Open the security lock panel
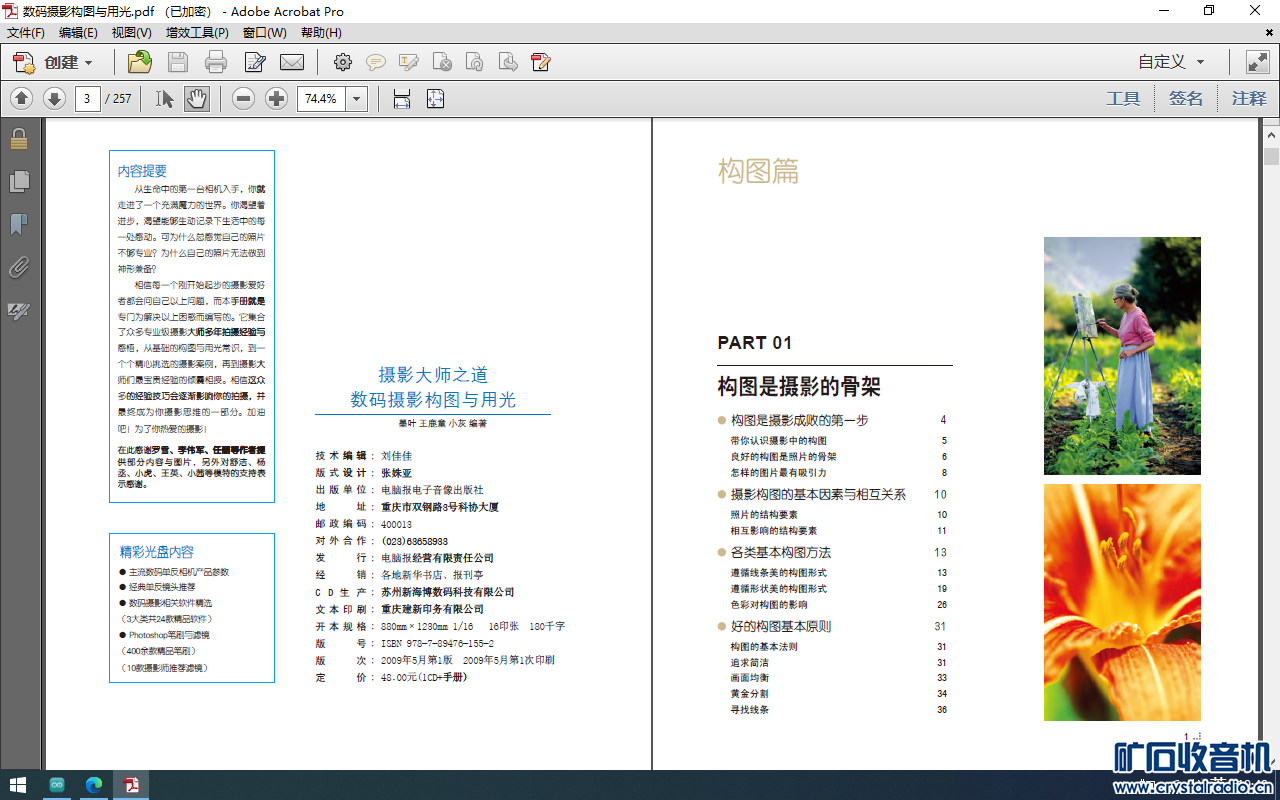Image resolution: width=1280 pixels, height=800 pixels. [19, 138]
